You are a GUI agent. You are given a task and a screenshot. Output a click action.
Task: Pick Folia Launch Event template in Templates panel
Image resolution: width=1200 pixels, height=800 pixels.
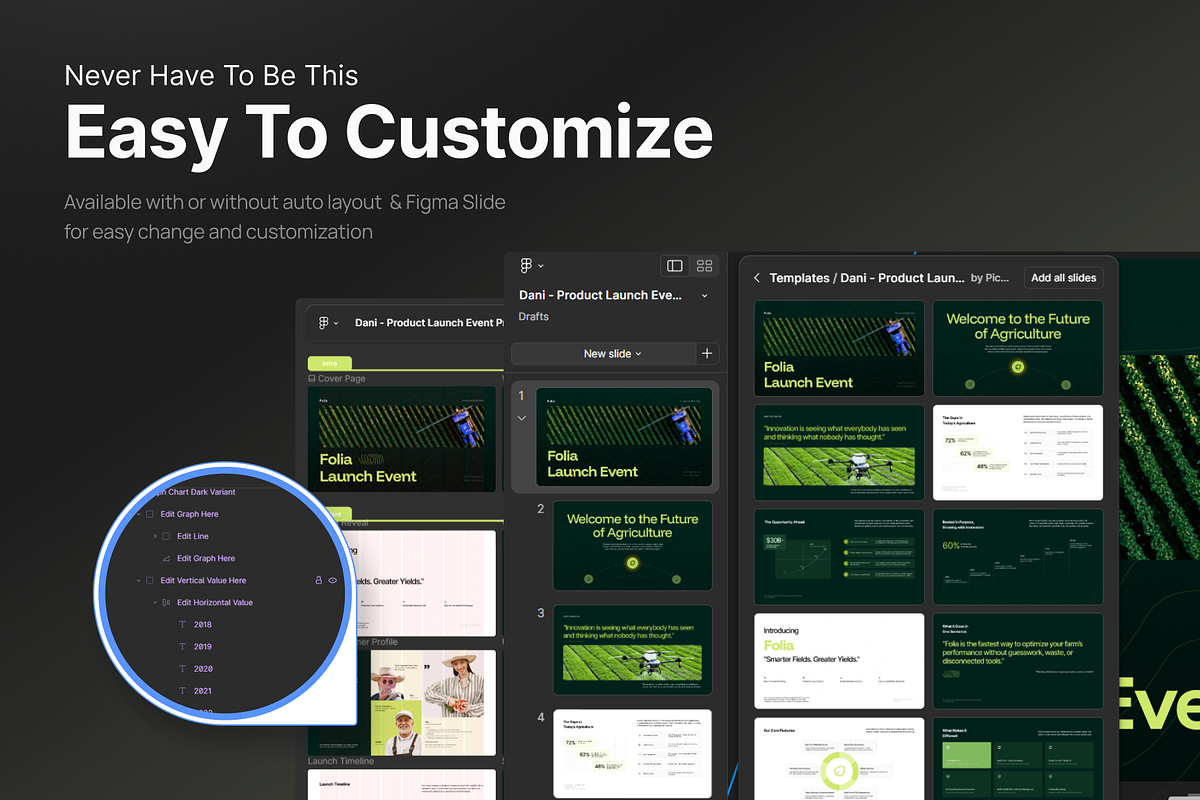(840, 348)
